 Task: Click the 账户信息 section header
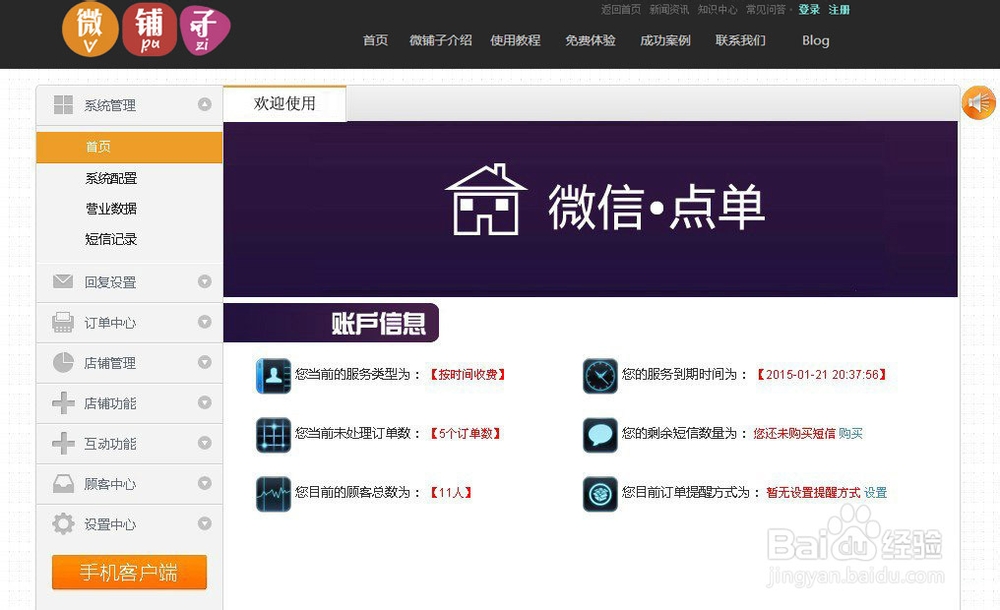(x=331, y=323)
